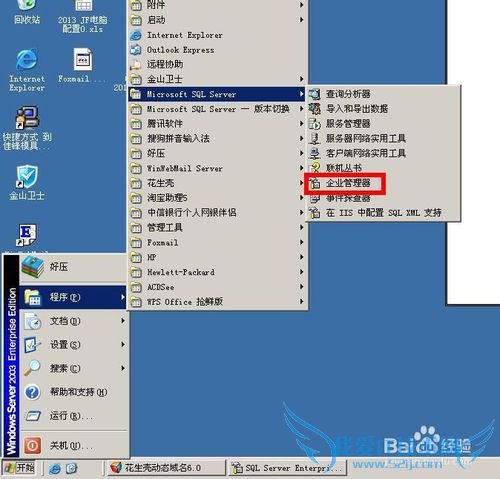Expand the 搜狗拼音输入法 folder
Image resolution: width=500 pixels, height=479 pixels.
point(218,138)
